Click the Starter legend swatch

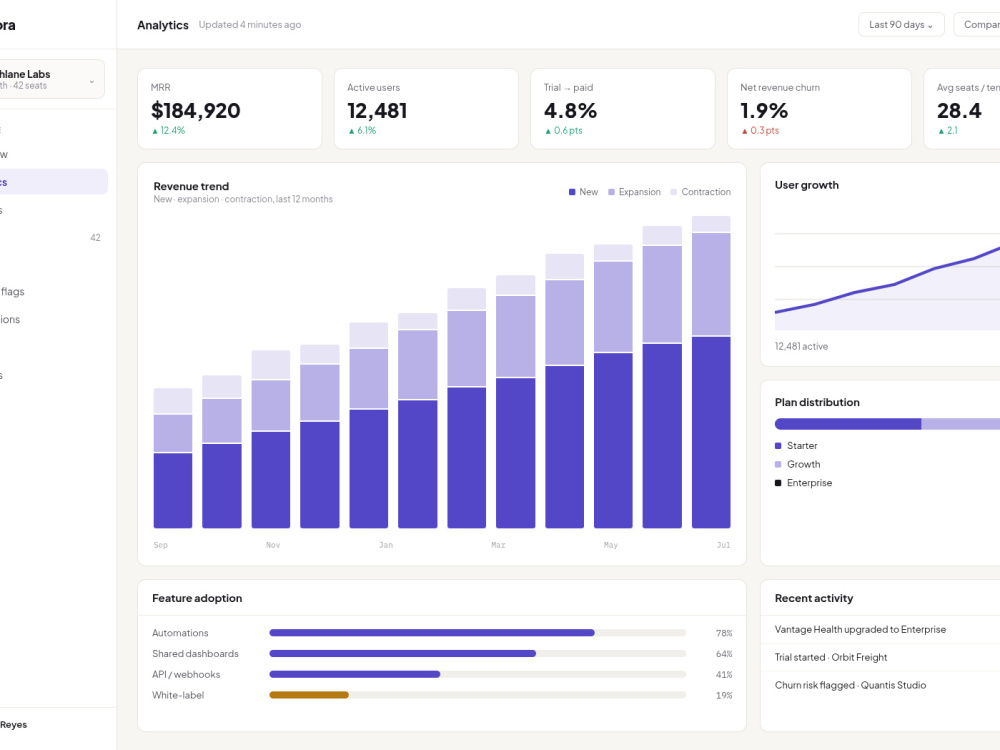[x=778, y=446]
